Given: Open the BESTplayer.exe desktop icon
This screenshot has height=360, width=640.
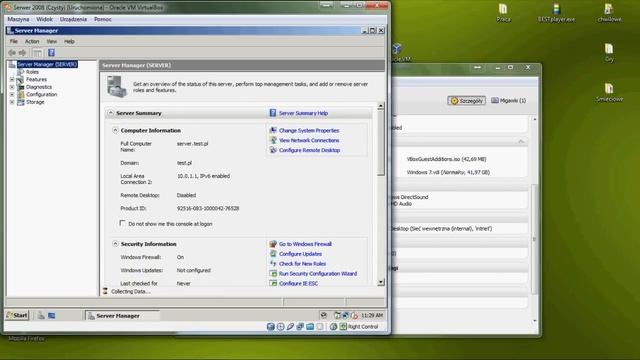Looking at the screenshot, I should coord(556,13).
